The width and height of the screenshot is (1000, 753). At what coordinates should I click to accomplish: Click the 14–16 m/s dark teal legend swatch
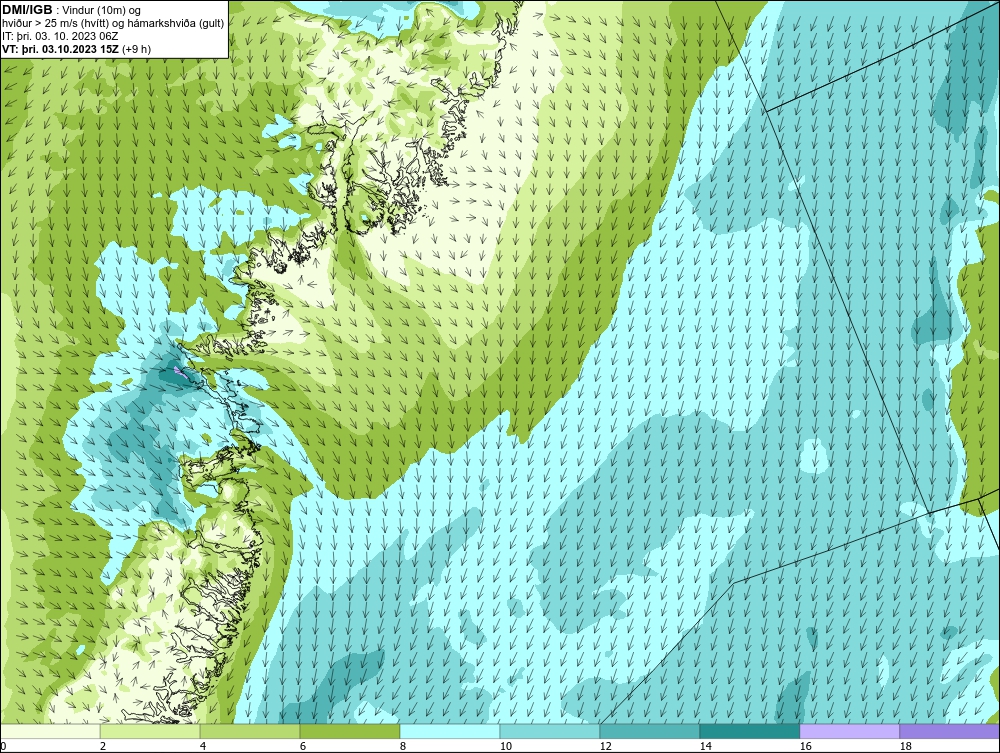(x=749, y=731)
